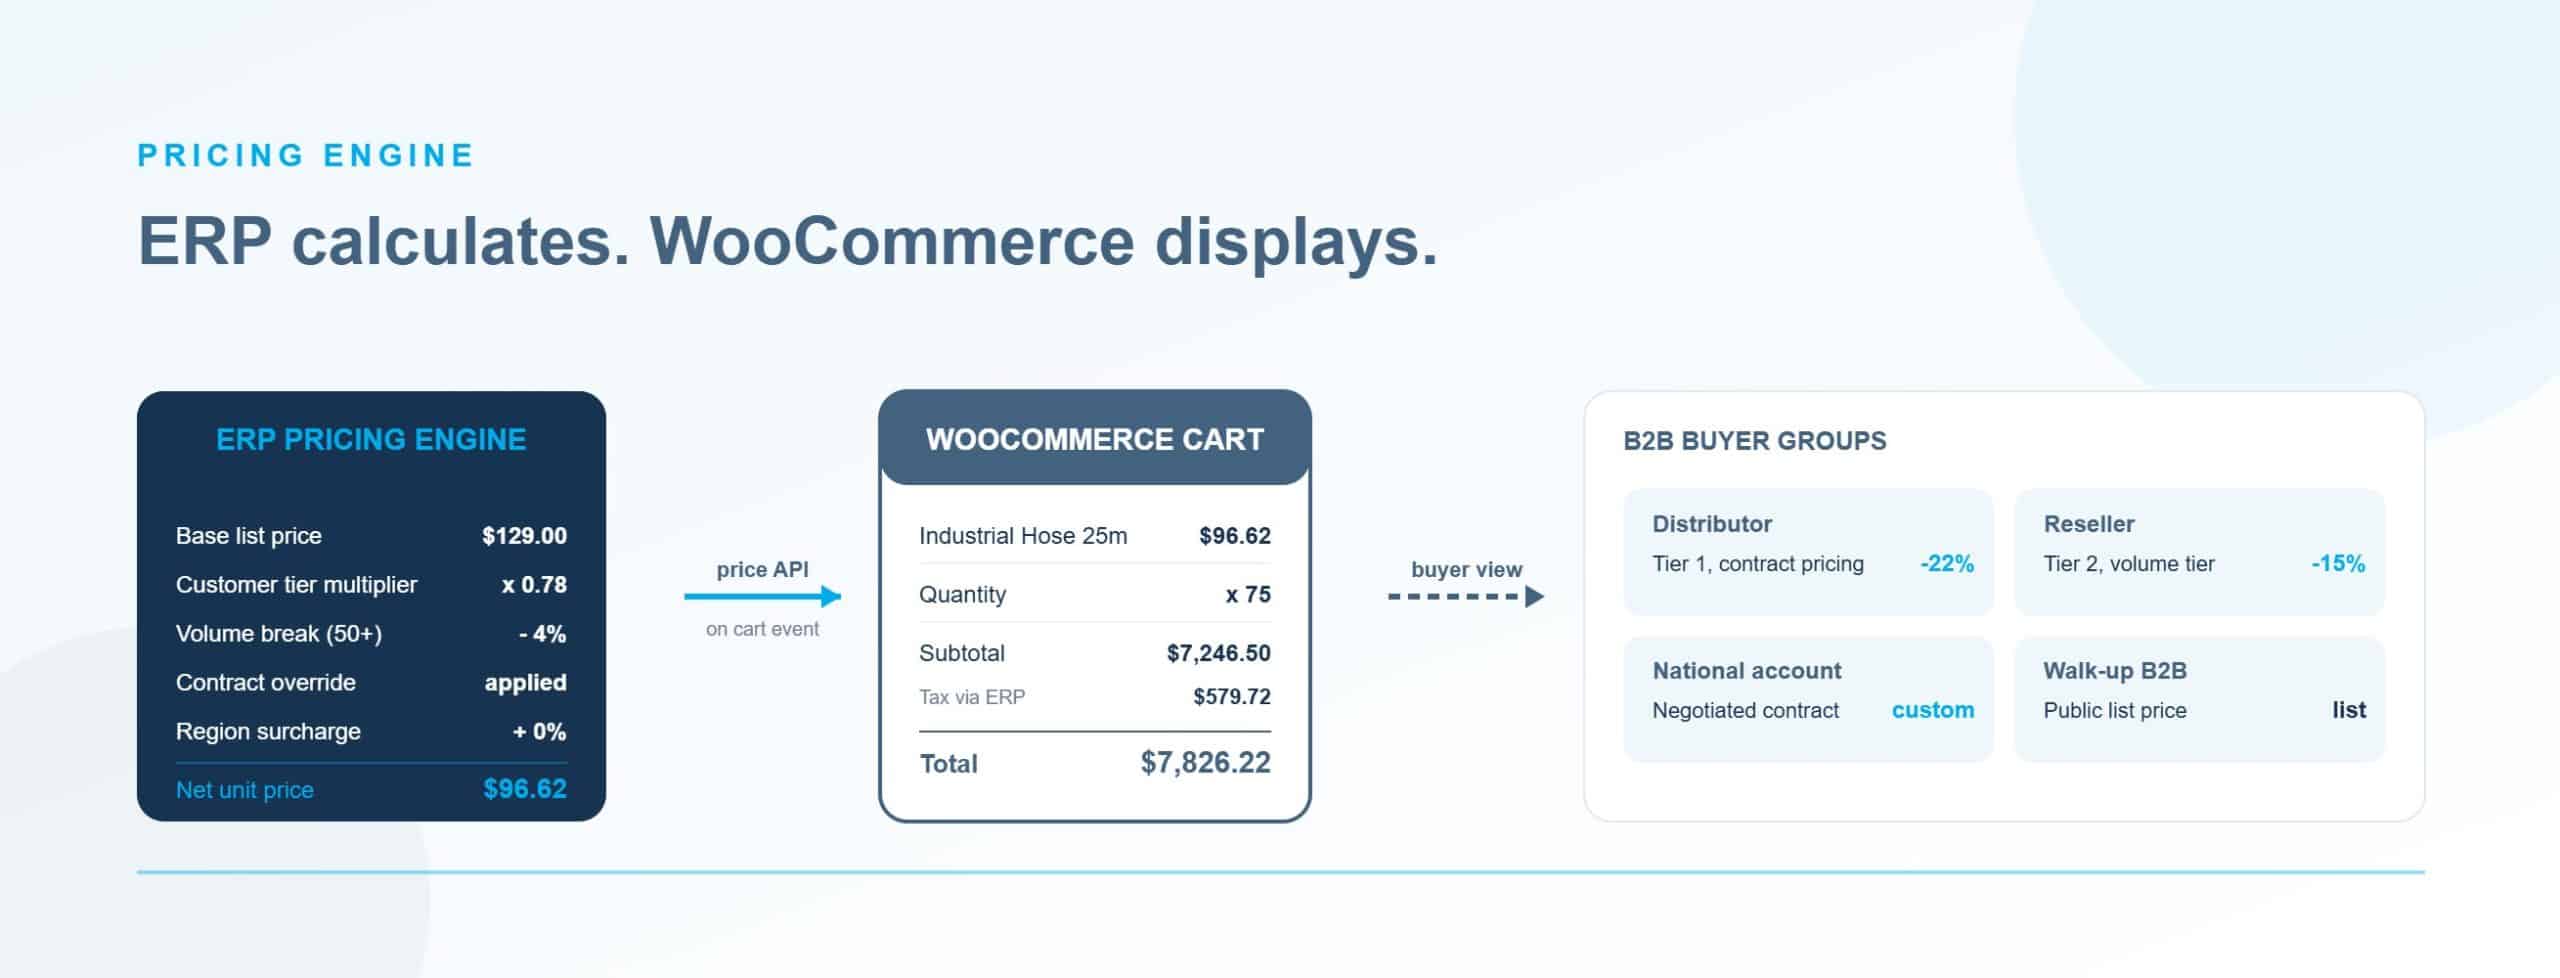Click the -22% Distributor discount
Viewport: 2560px width, 978px height.
1947,564
